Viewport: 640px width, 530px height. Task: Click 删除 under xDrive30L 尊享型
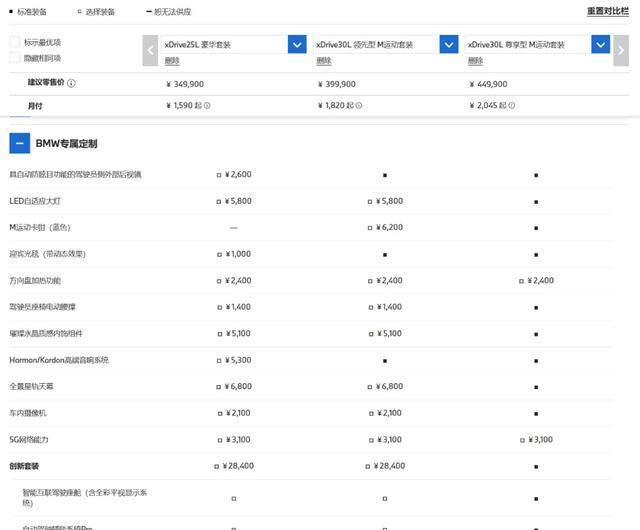(x=475, y=61)
